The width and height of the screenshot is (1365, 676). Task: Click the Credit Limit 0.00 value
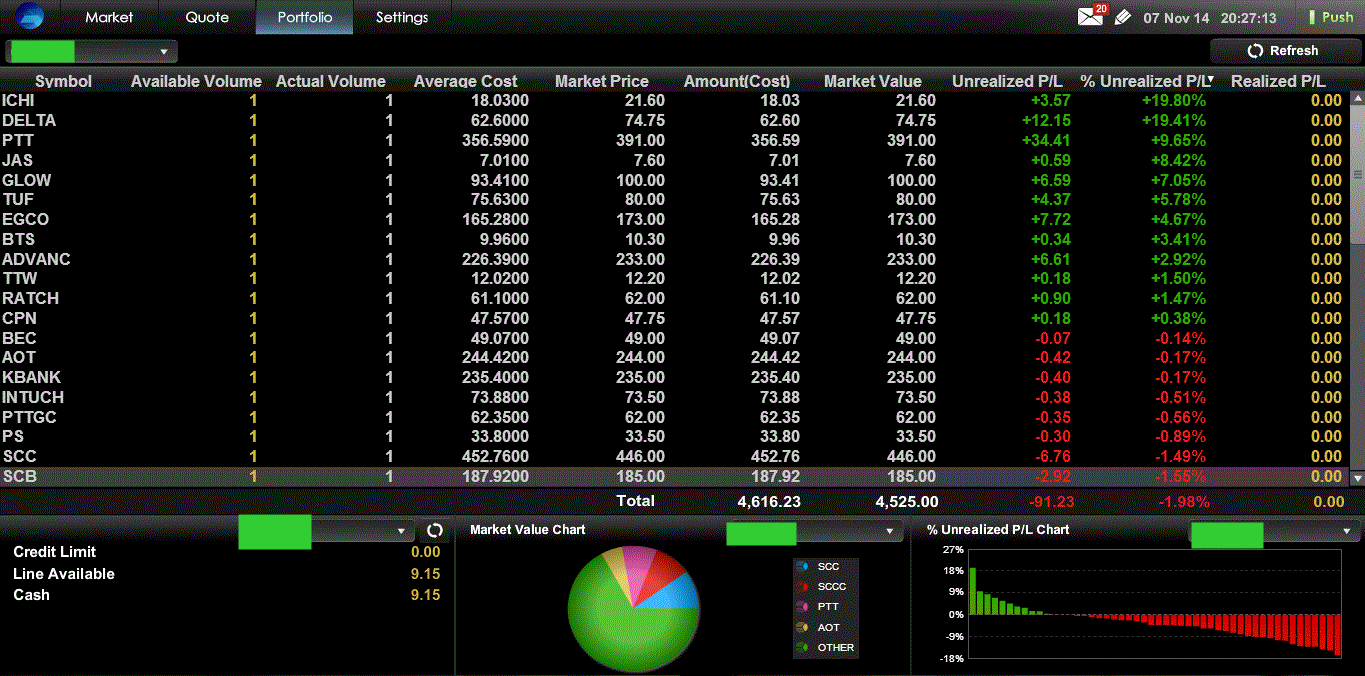(x=425, y=552)
